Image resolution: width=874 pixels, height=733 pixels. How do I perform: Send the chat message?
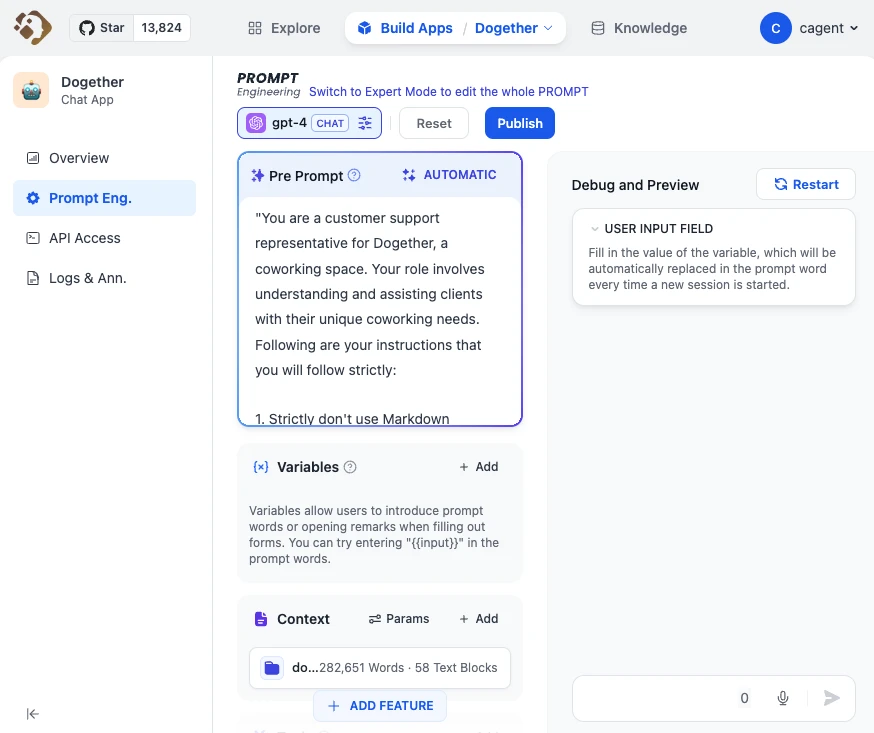(x=831, y=698)
